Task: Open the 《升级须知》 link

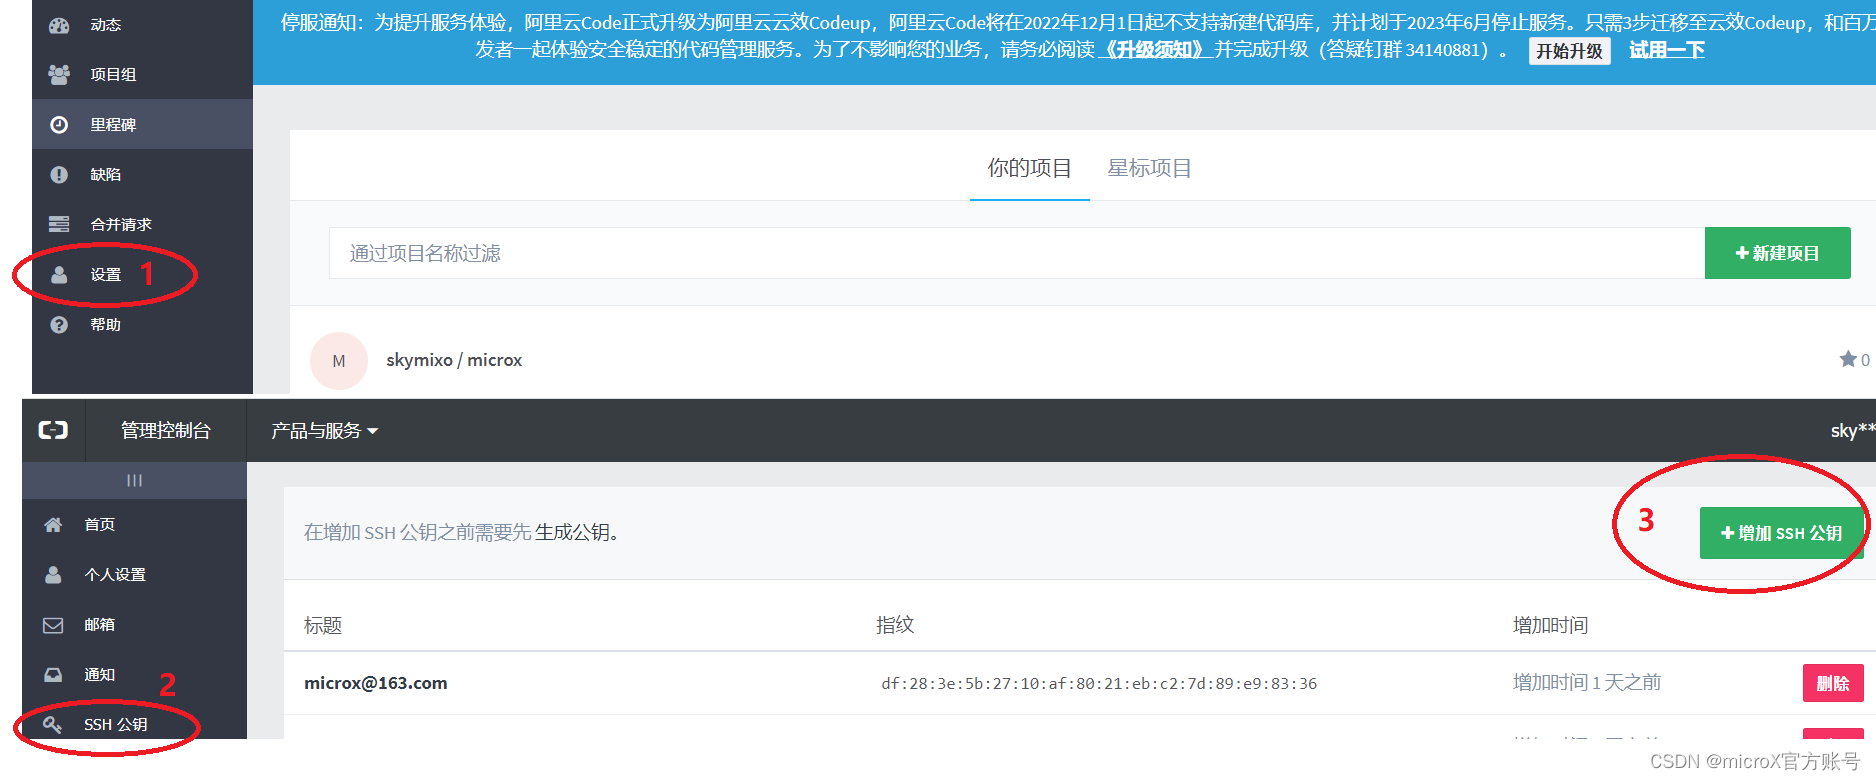Action: 1155,50
